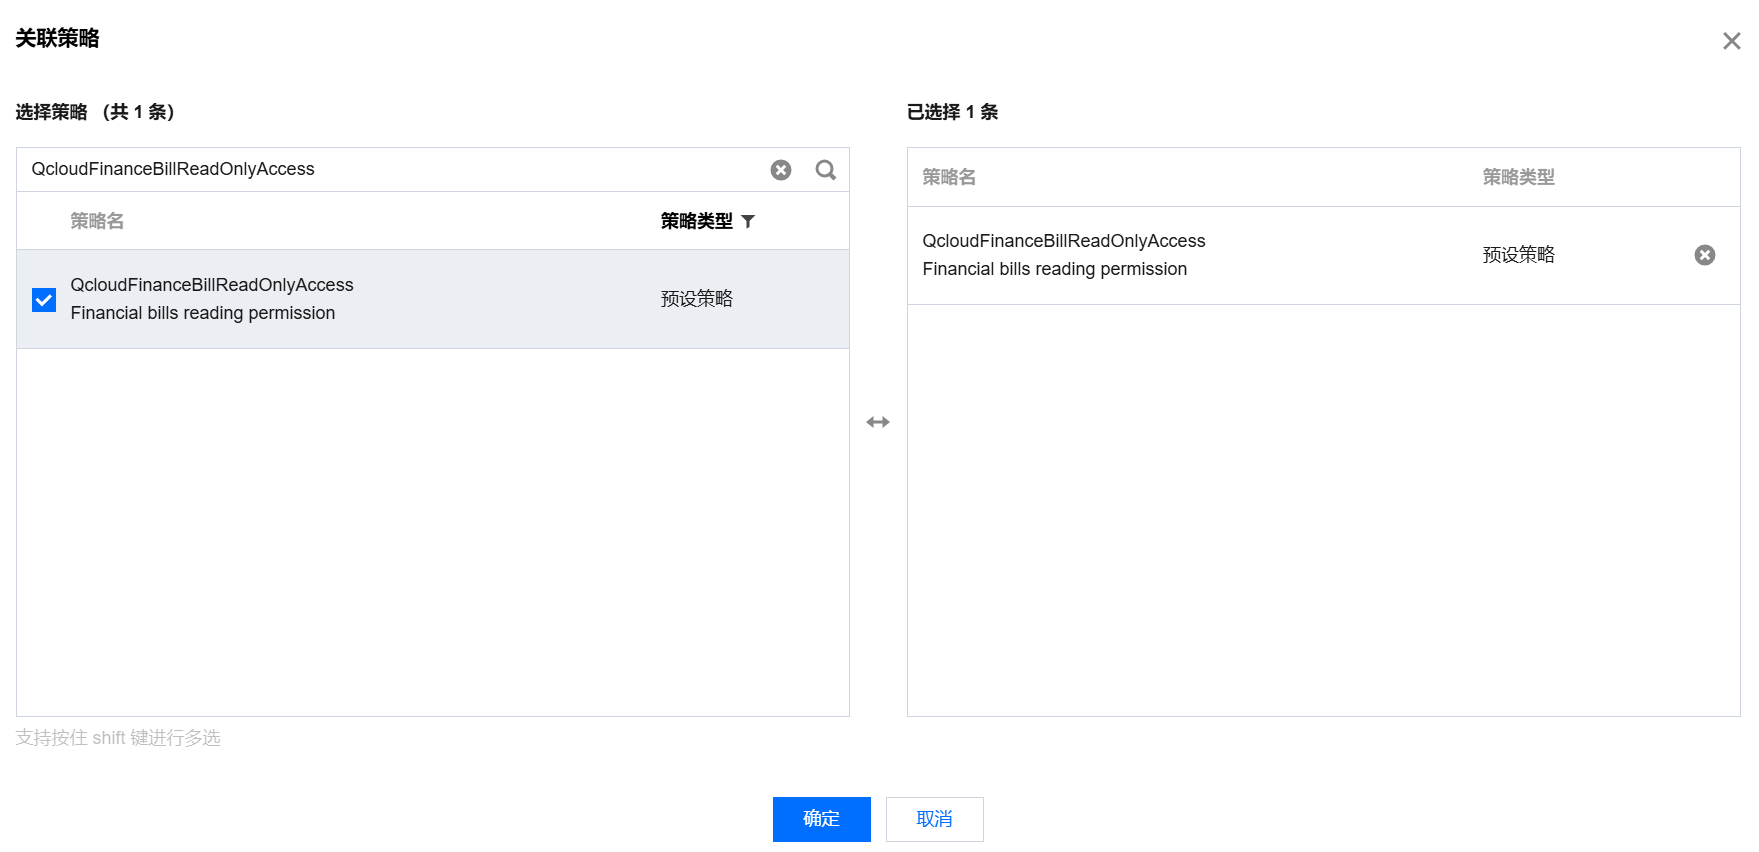Click the 确定 confirm button
This screenshot has height=852, width=1759.
point(821,819)
